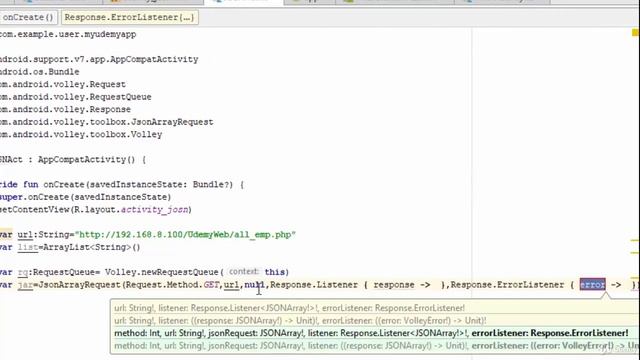The width and height of the screenshot is (640, 360).
Task: Click the com.android.volley.Response import line
Action: [65, 109]
